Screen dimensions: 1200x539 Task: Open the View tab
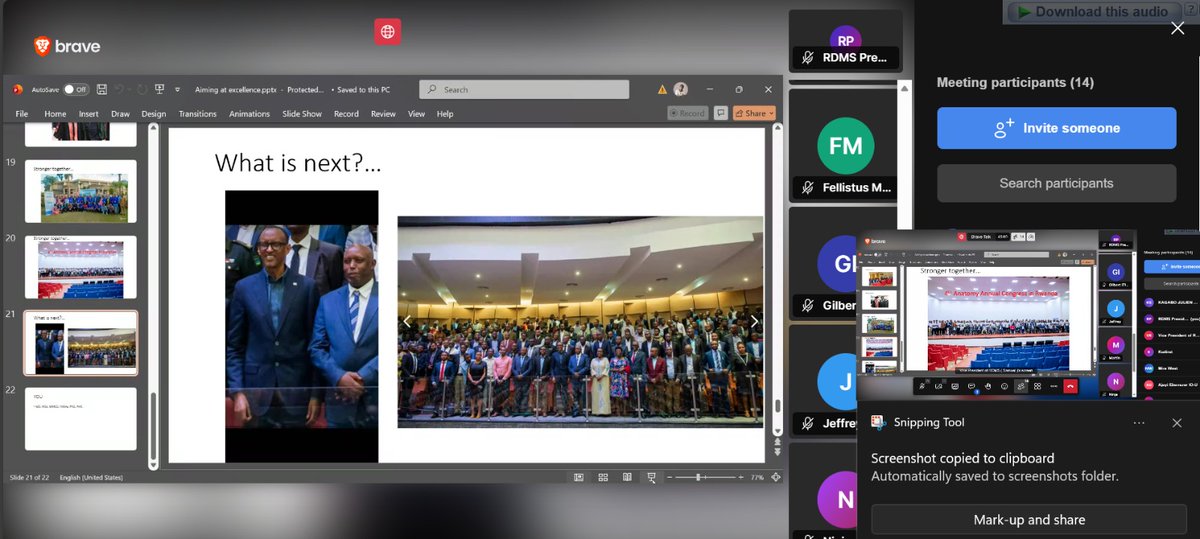416,114
